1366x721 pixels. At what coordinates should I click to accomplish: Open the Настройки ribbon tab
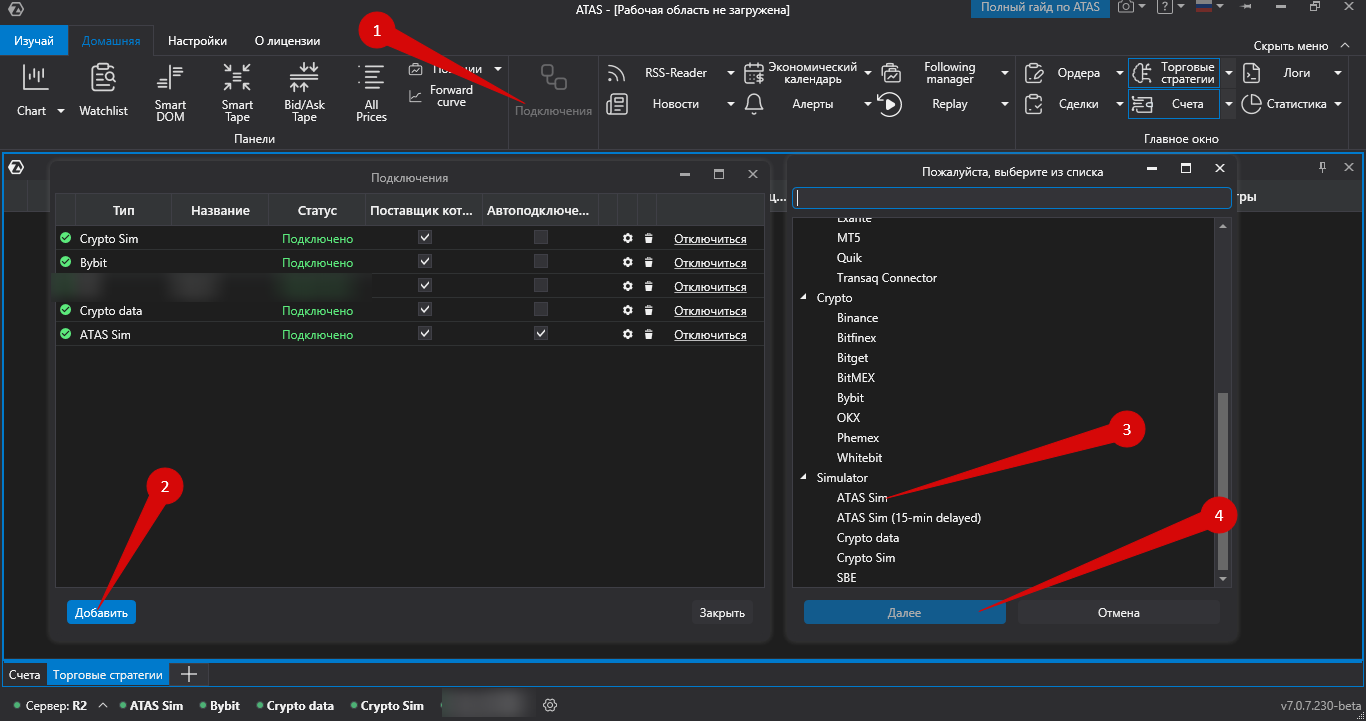pyautogui.click(x=197, y=41)
